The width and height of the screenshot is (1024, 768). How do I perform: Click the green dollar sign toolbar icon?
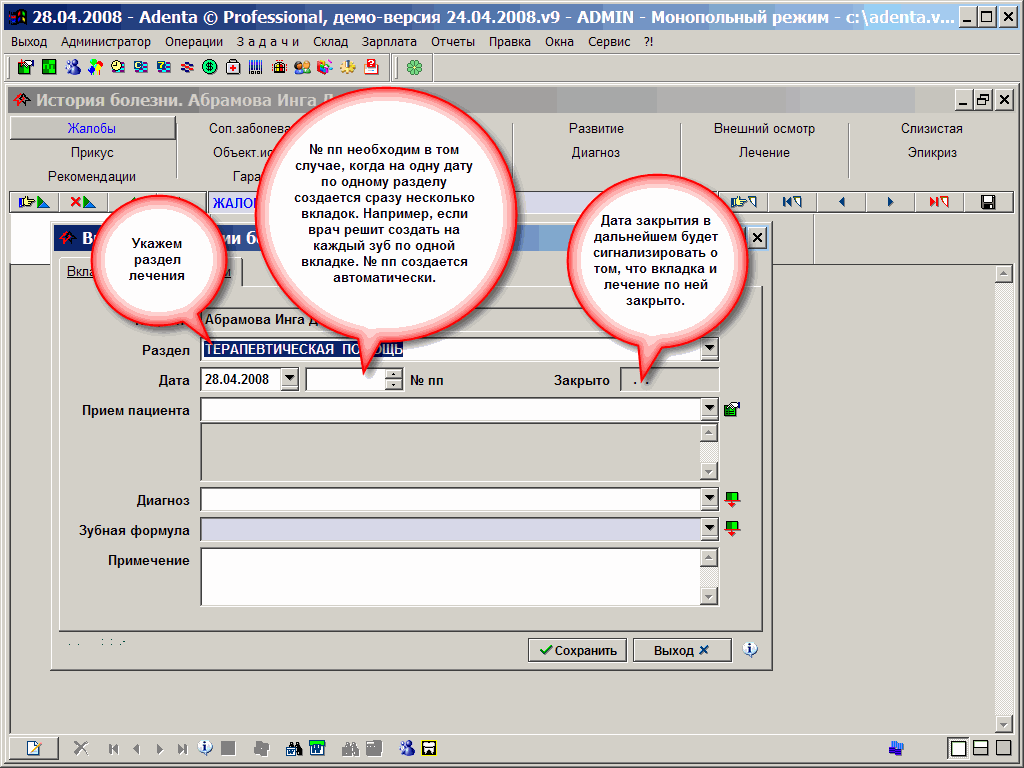click(x=210, y=67)
